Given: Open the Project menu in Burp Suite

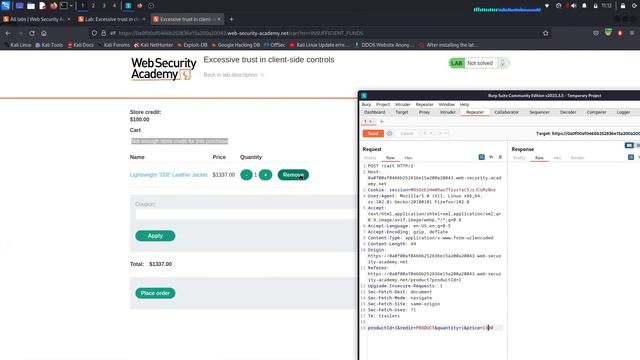Looking at the screenshot, I should pos(383,104).
